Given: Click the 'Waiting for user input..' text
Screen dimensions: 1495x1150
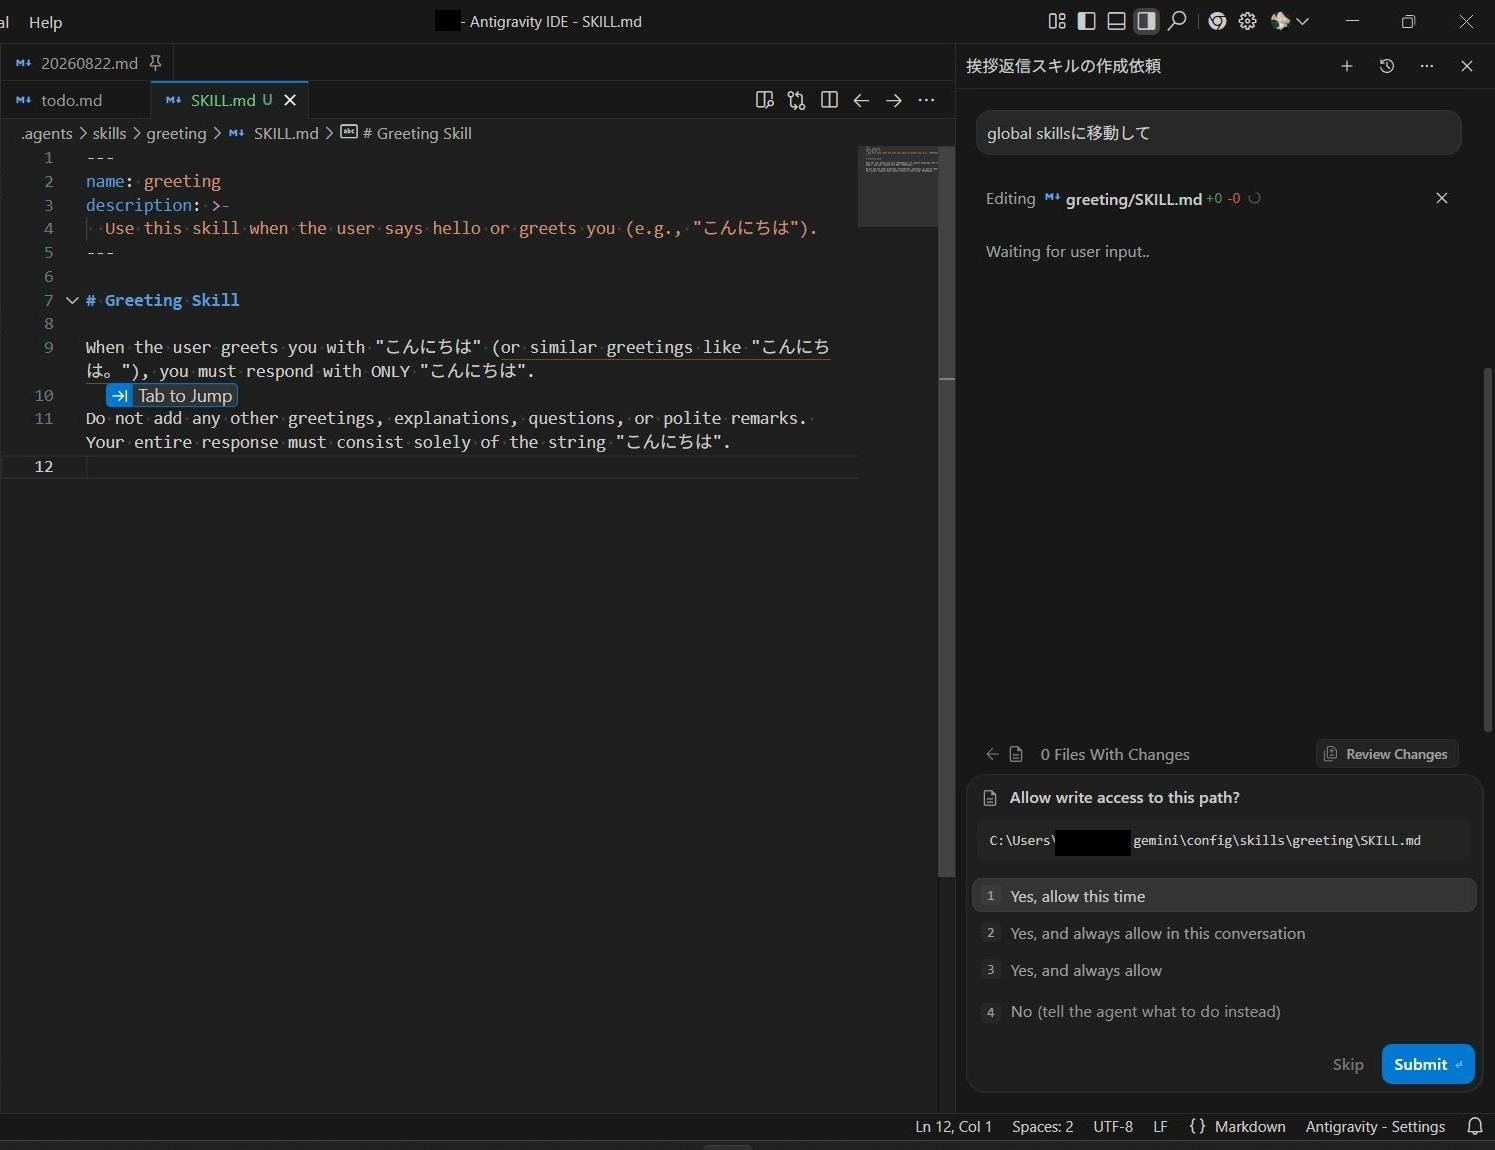Looking at the screenshot, I should (x=1067, y=252).
